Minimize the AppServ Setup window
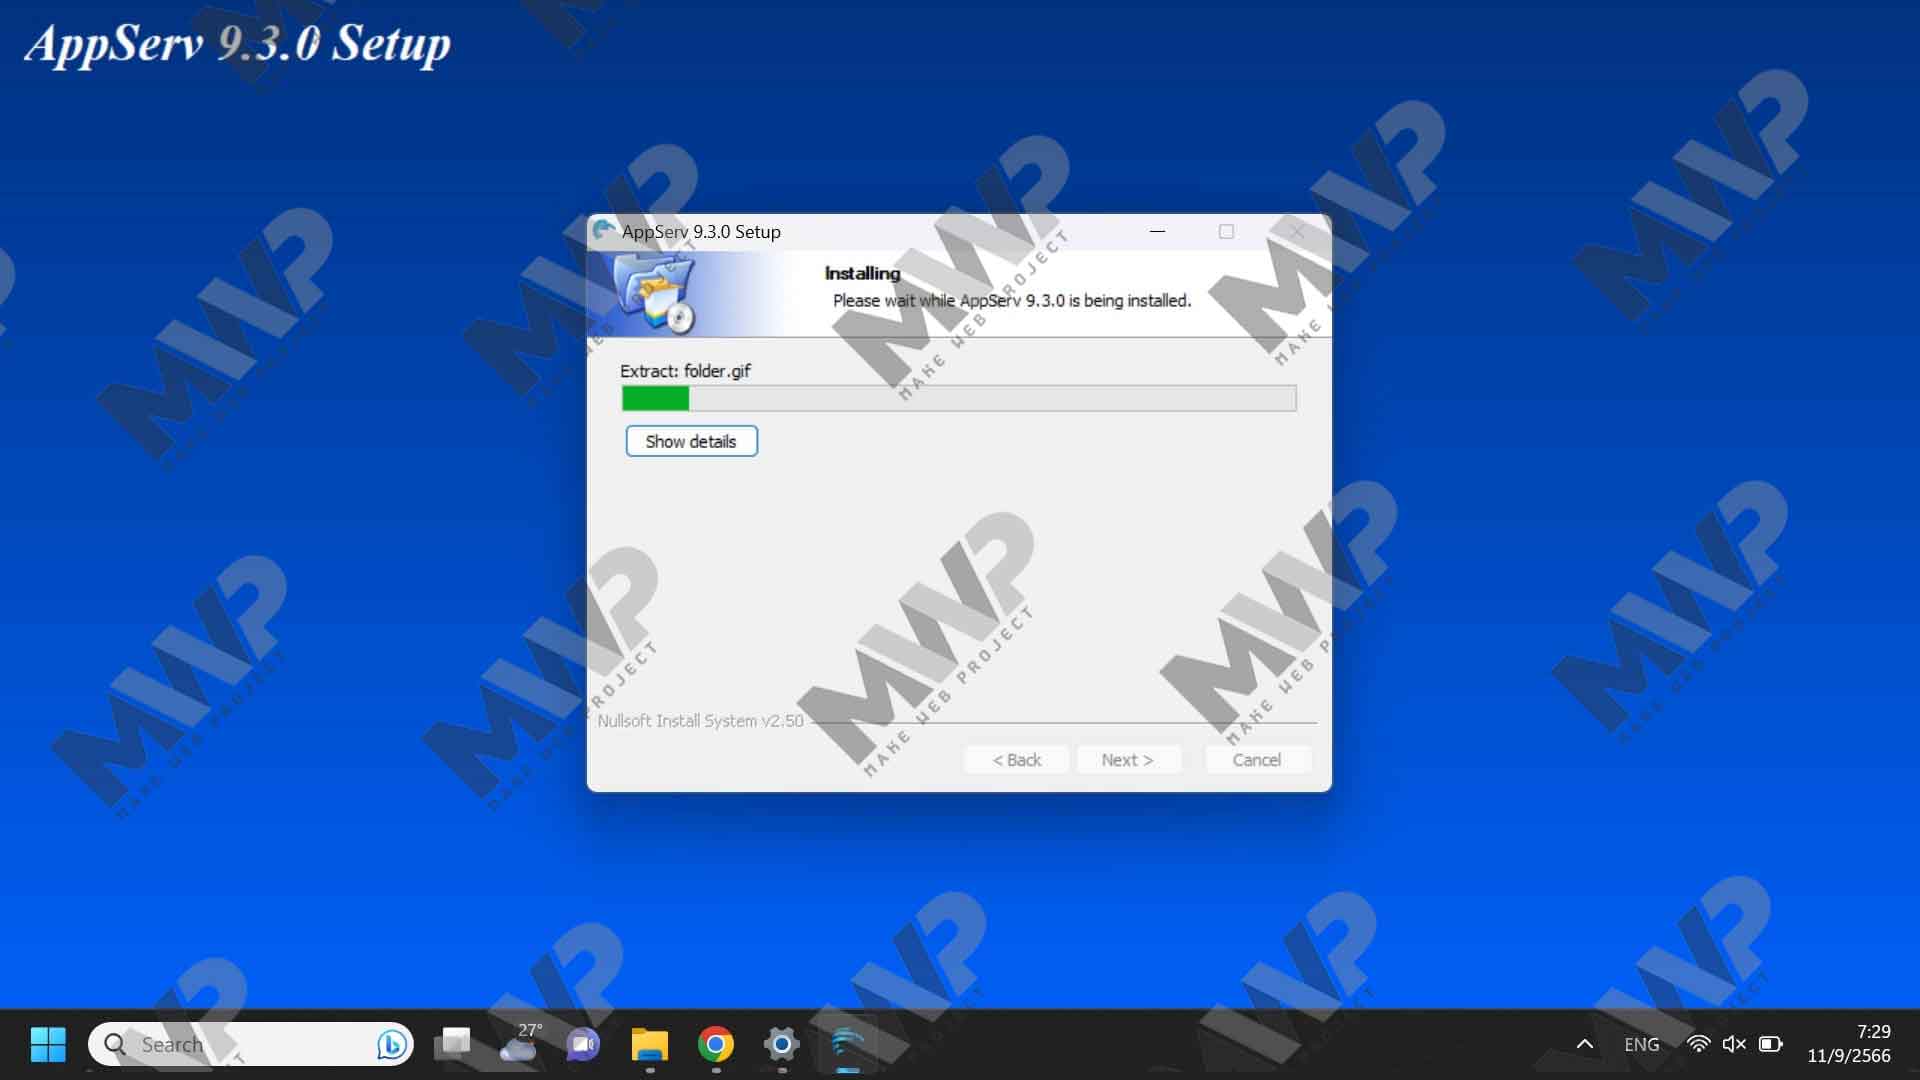Viewport: 1920px width, 1080px height. click(1157, 231)
